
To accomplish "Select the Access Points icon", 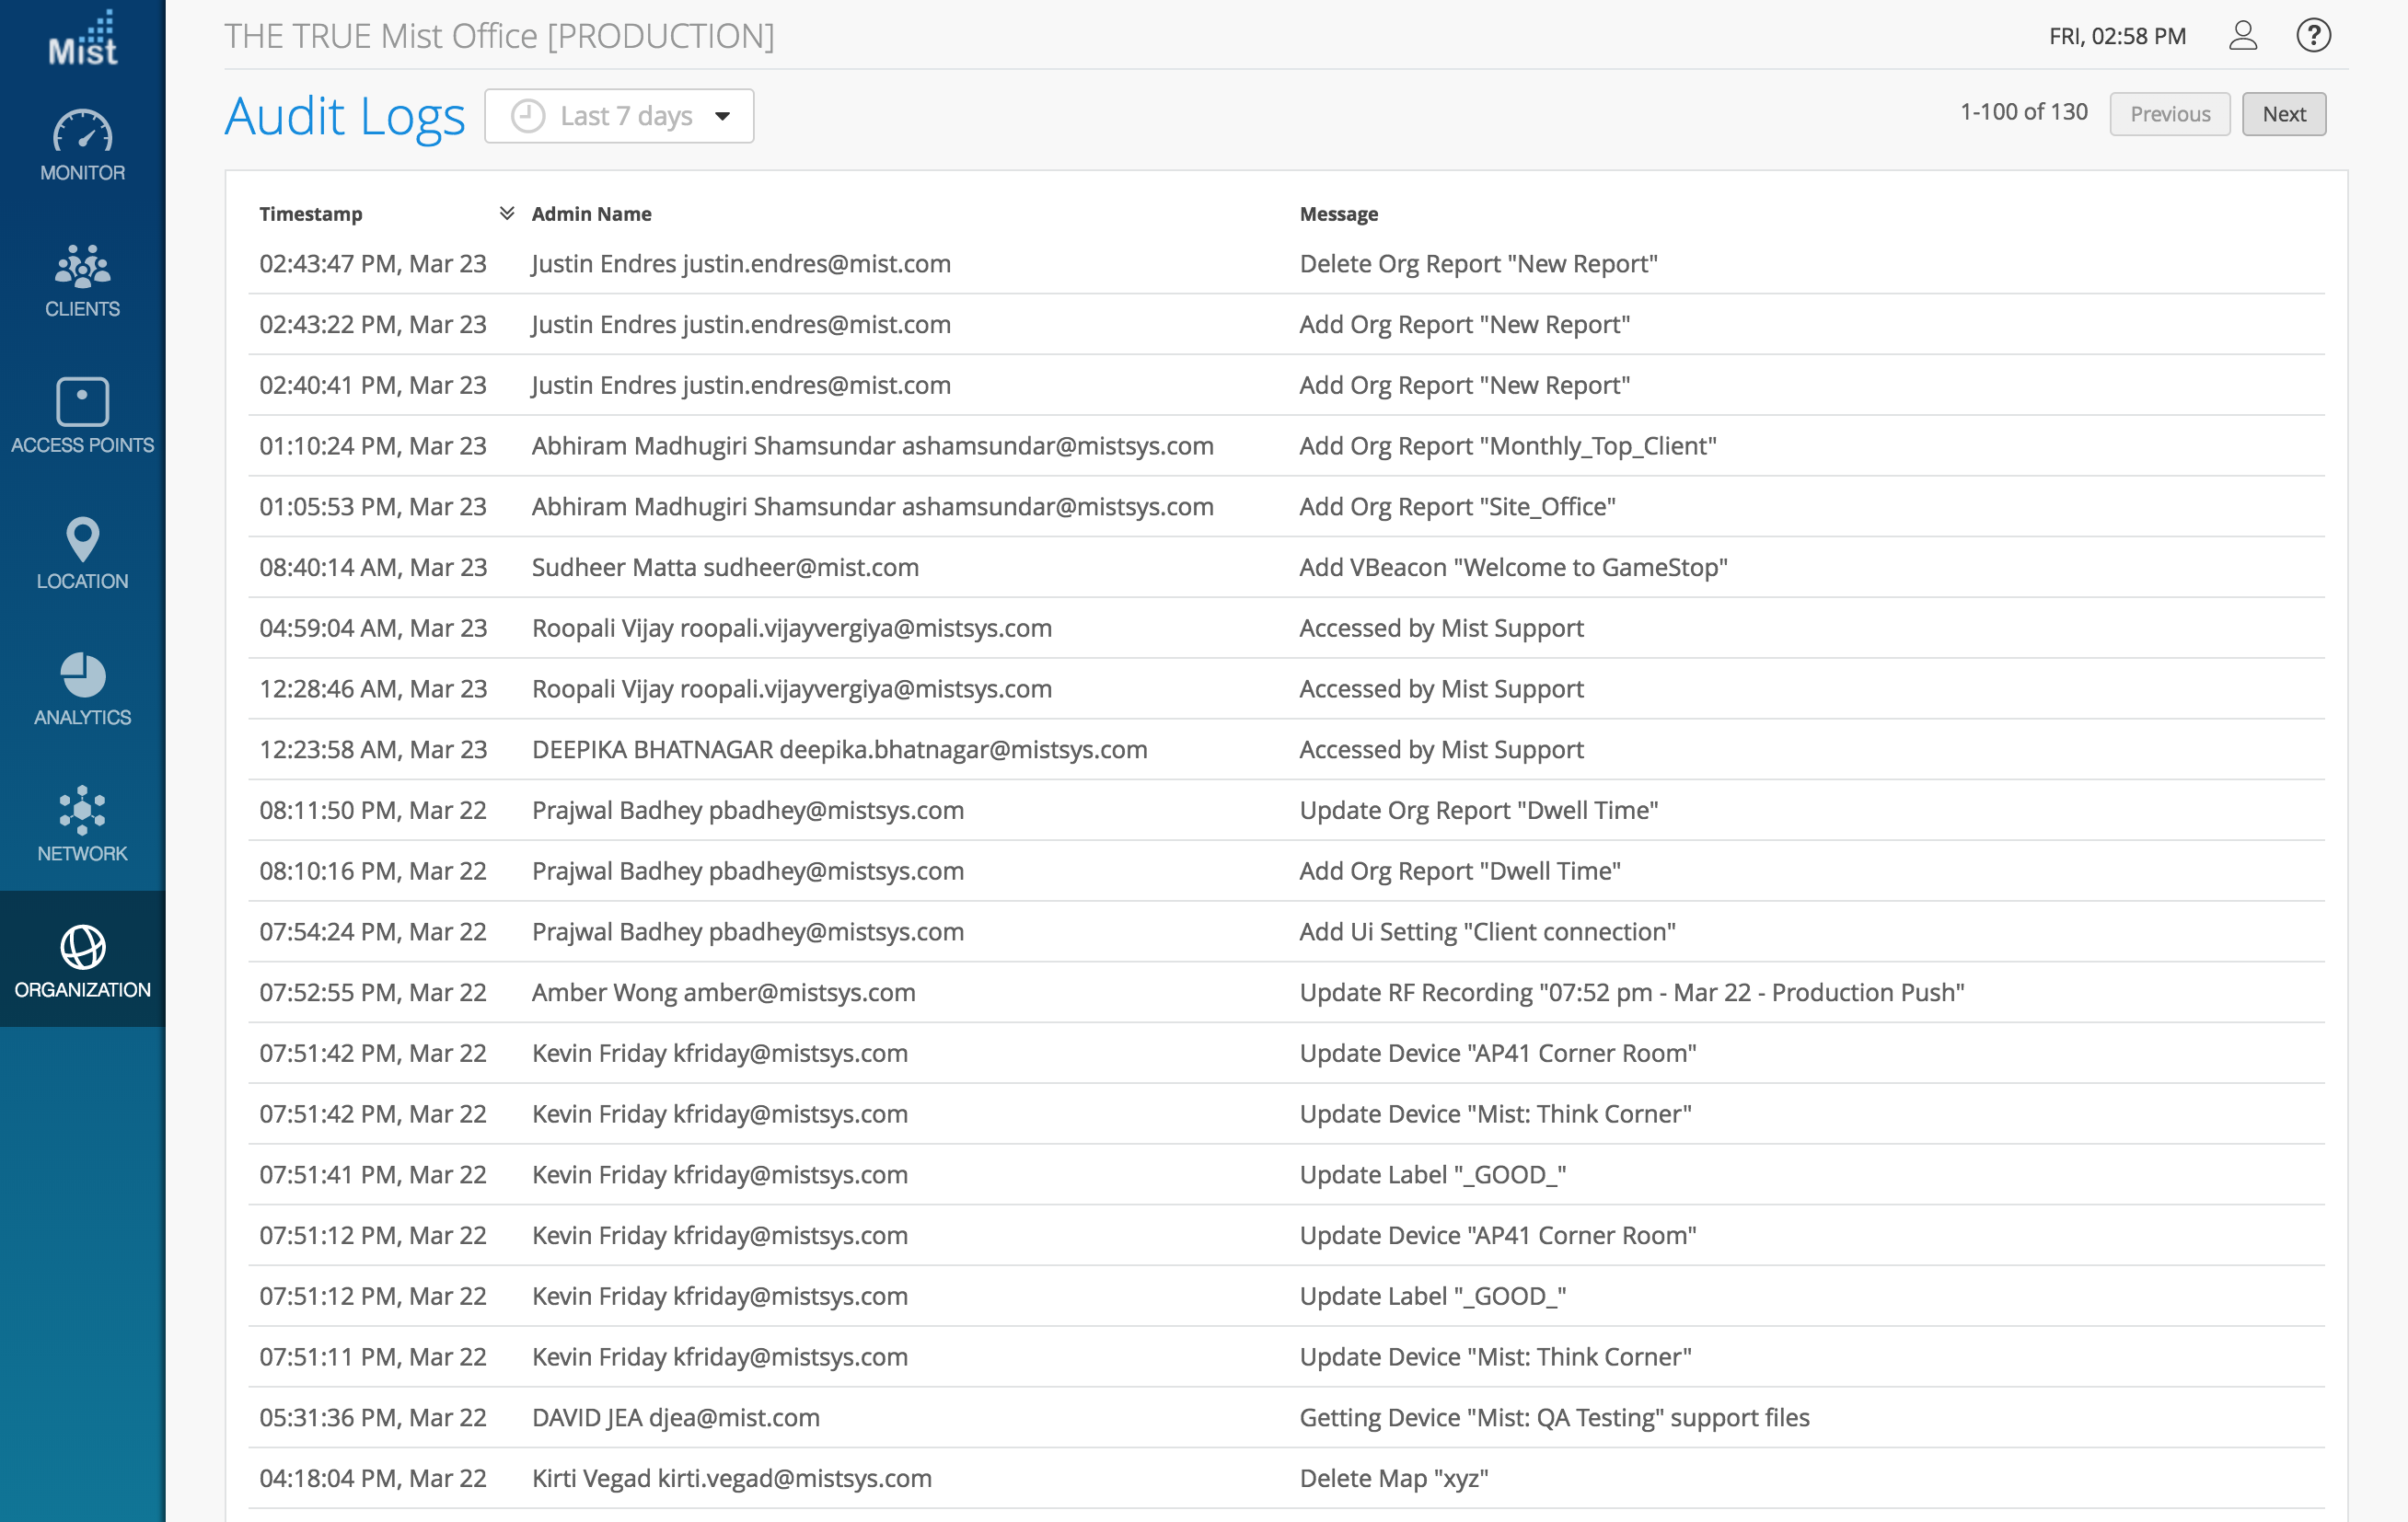I will click(83, 402).
